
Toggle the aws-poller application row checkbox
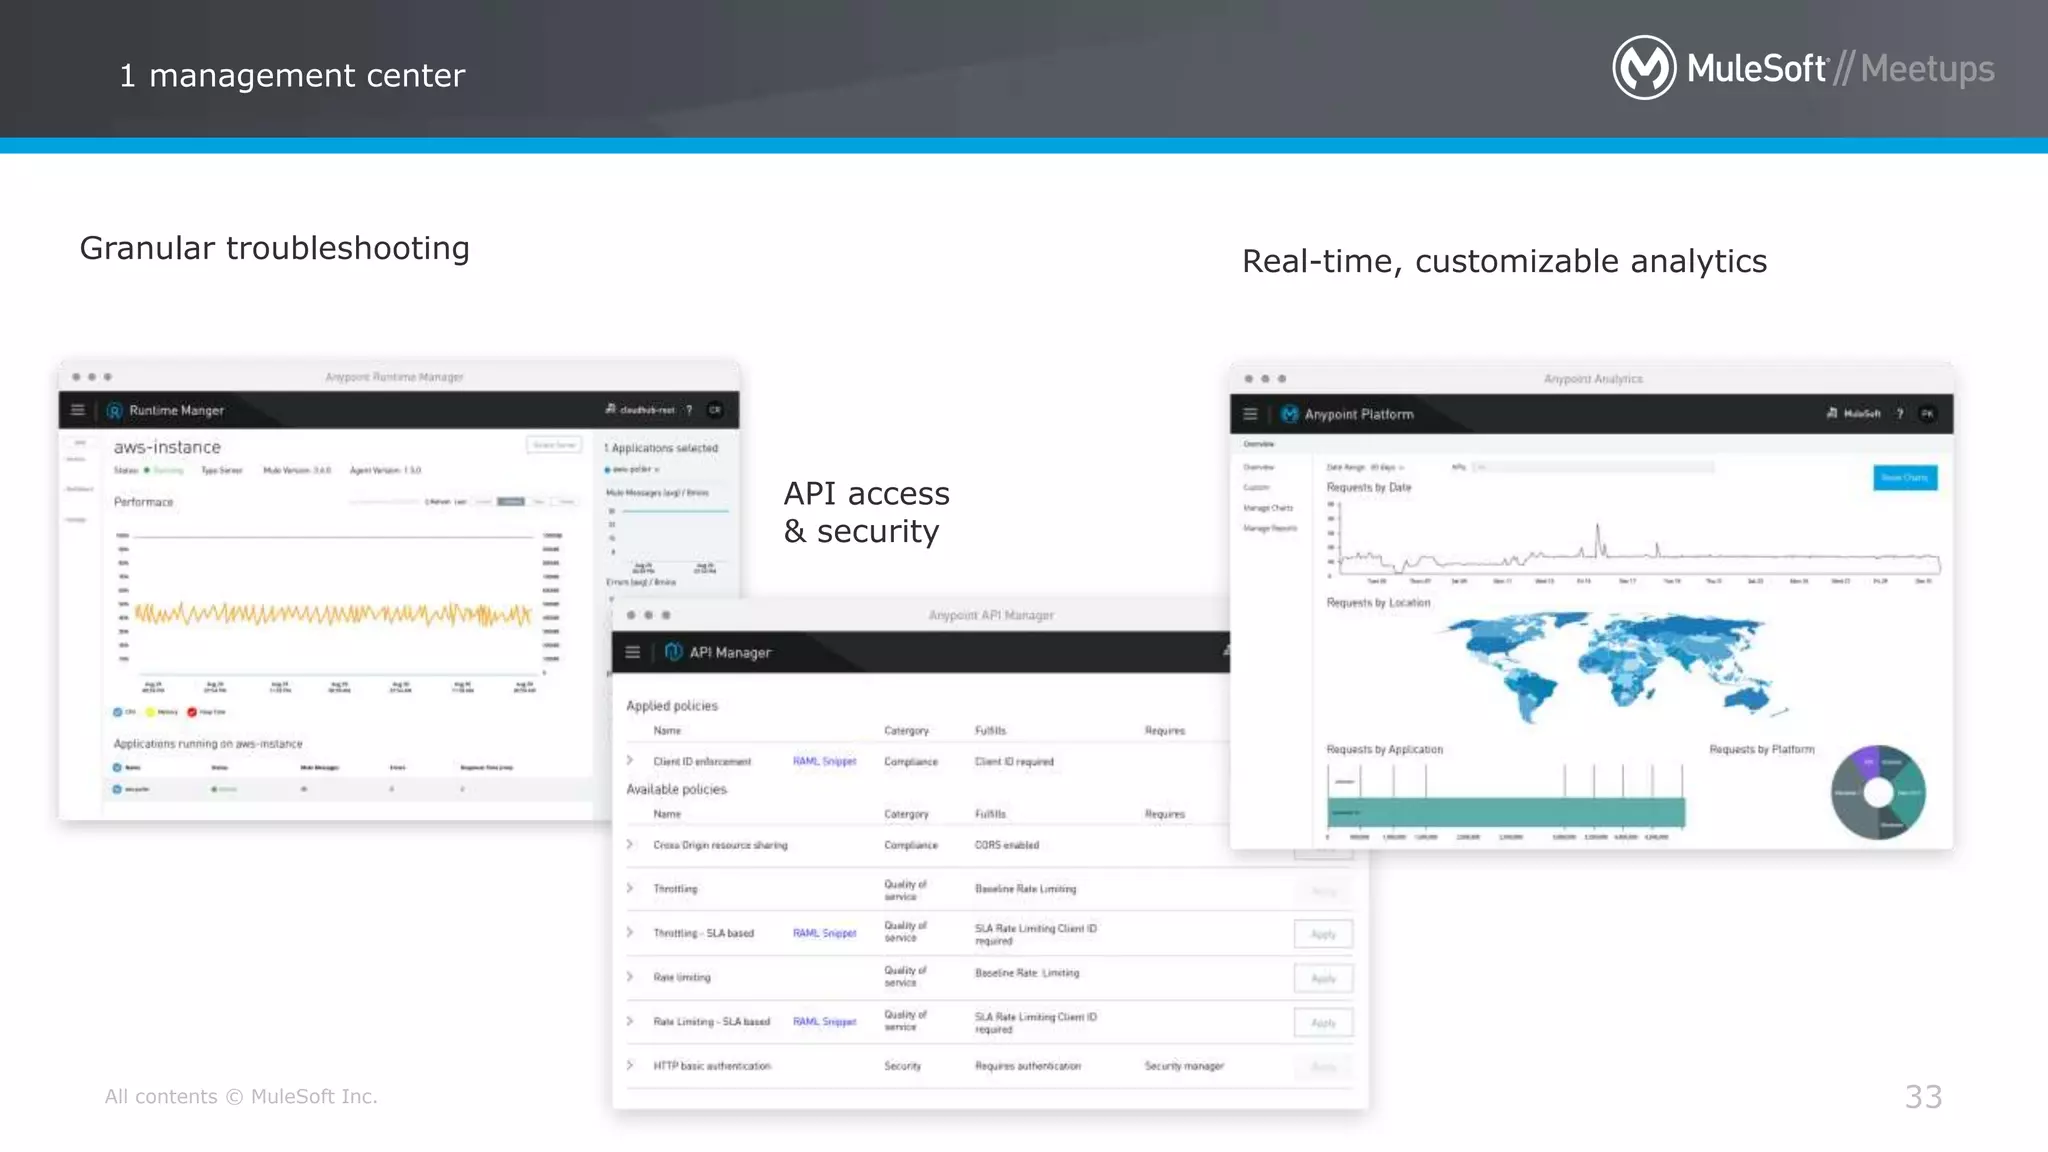[x=117, y=789]
